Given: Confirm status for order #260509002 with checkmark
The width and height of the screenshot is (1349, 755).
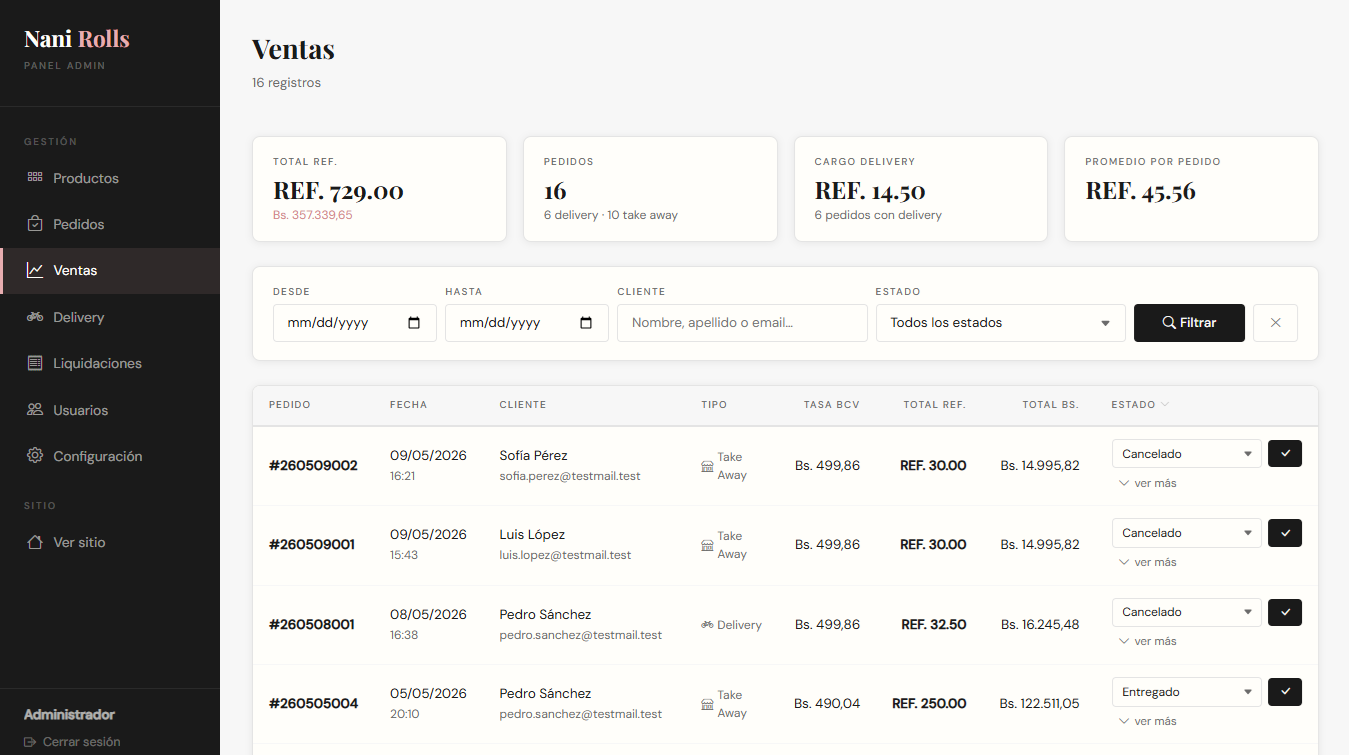Looking at the screenshot, I should tap(1285, 453).
